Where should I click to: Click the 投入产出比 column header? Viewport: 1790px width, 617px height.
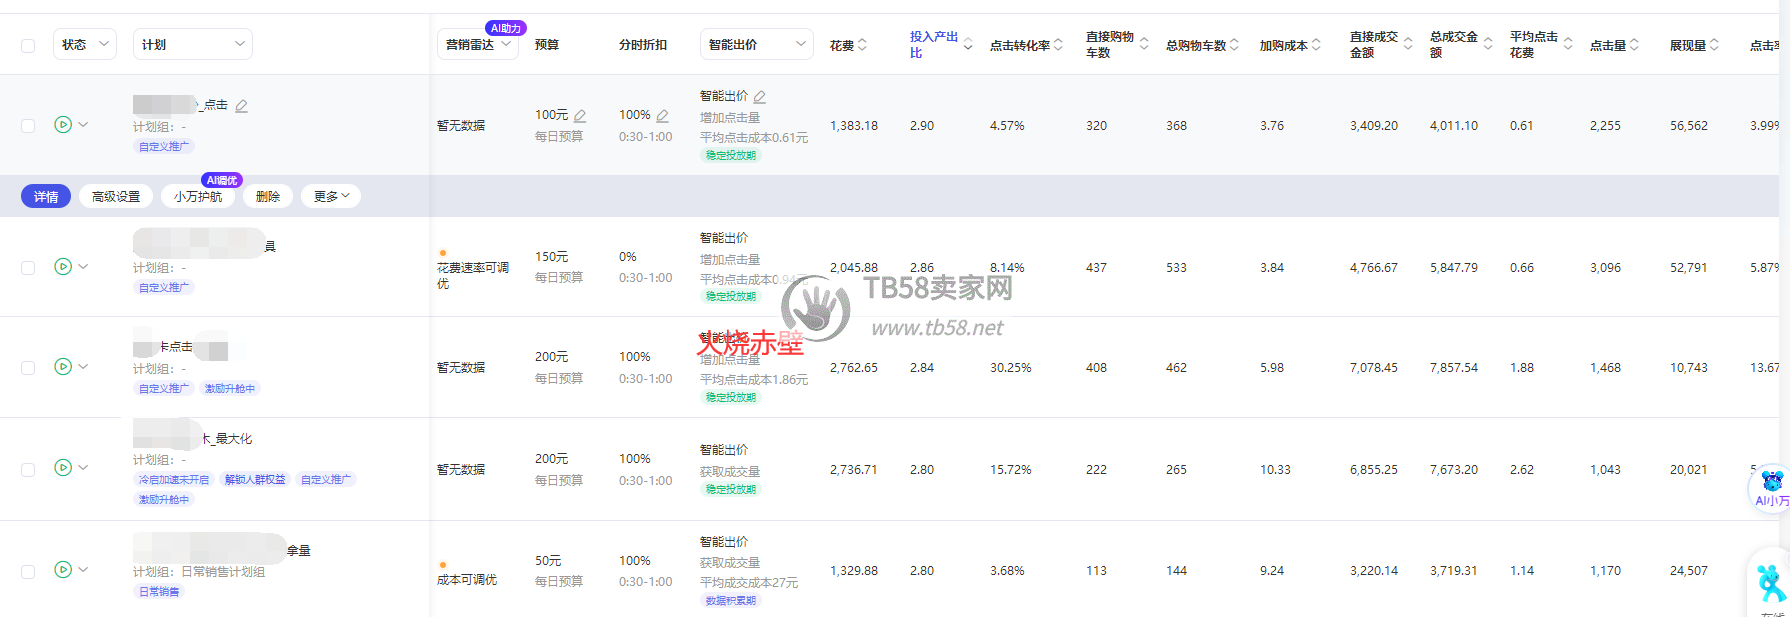(x=933, y=44)
